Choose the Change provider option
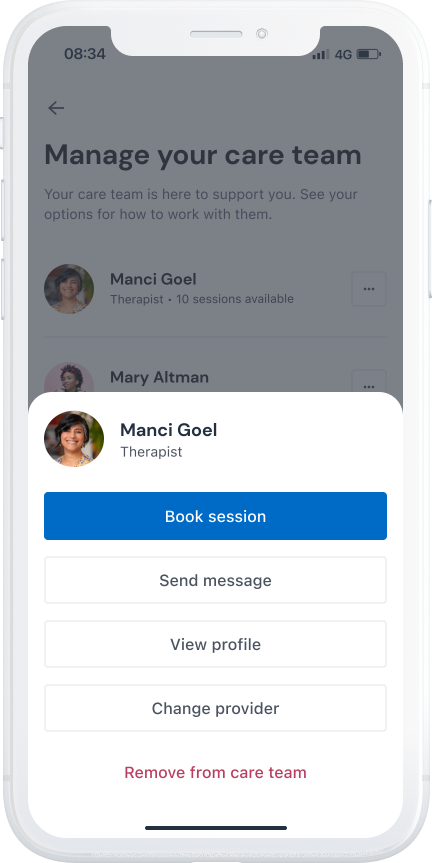 click(x=215, y=708)
